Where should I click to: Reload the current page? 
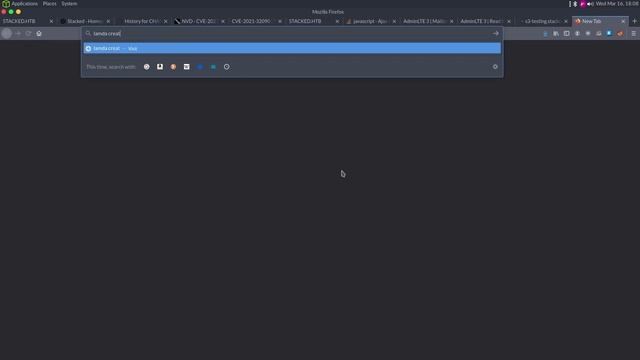[x=28, y=33]
